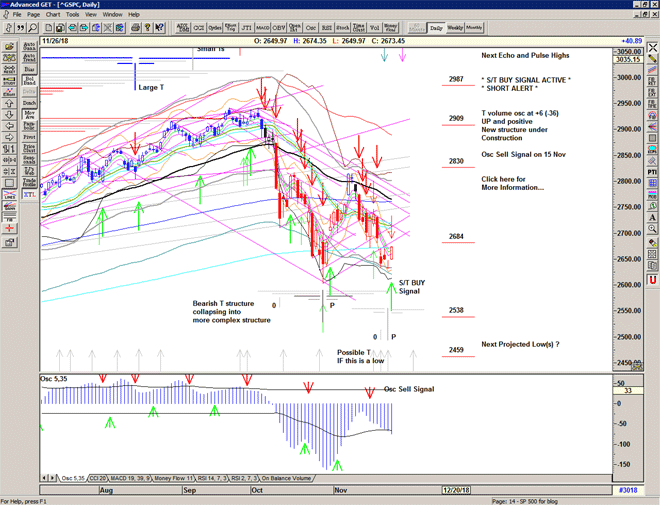Select the Trade Profile button
The image size is (660, 505).
[x=29, y=181]
